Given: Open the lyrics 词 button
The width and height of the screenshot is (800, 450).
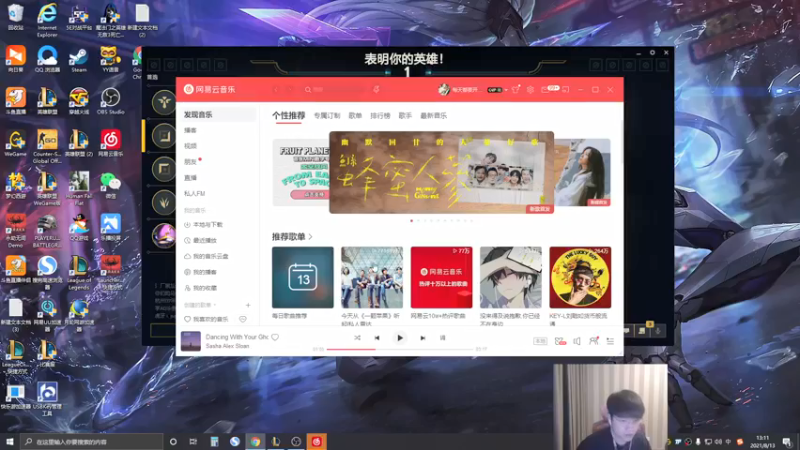Looking at the screenshot, I should (442, 338).
